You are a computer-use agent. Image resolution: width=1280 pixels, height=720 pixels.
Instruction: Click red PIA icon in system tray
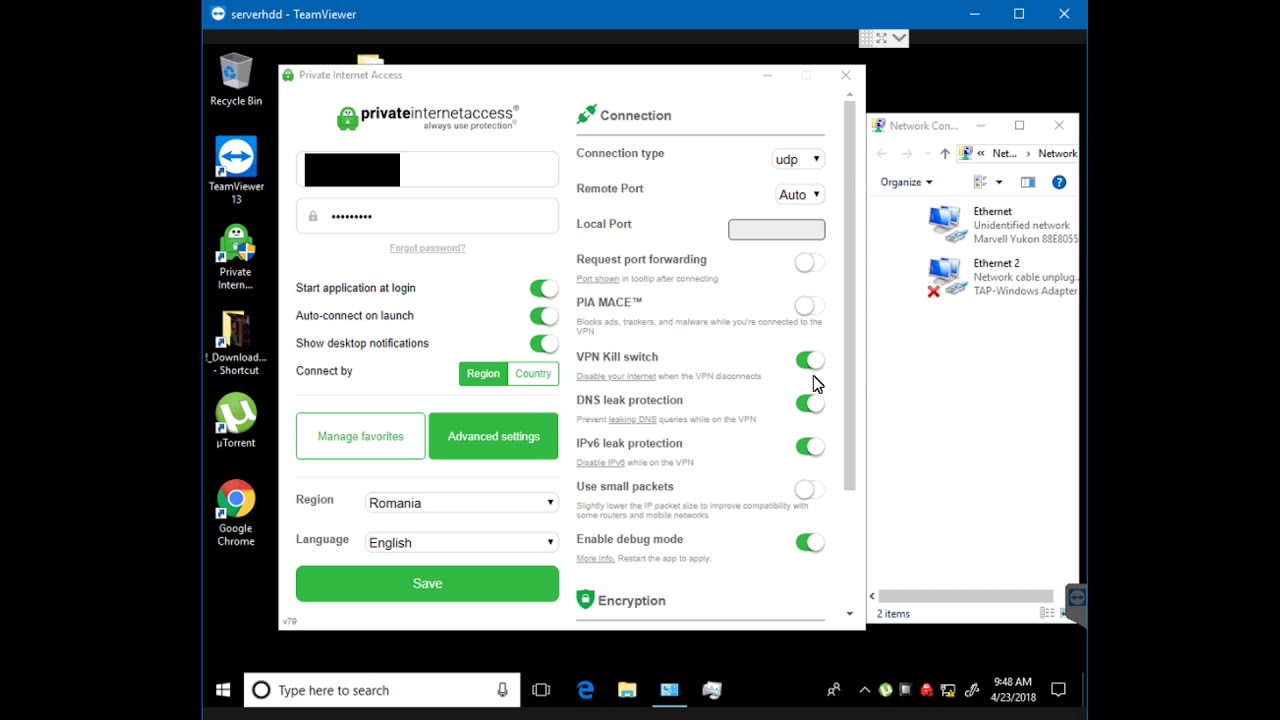coord(926,690)
